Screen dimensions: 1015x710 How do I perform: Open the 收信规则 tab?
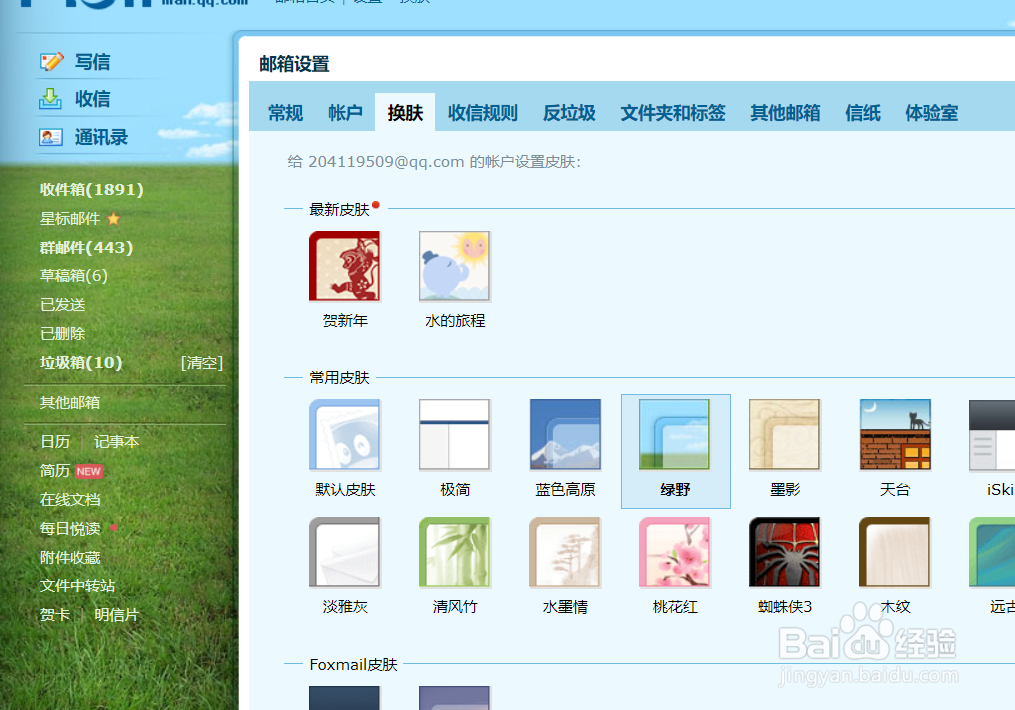click(x=483, y=113)
